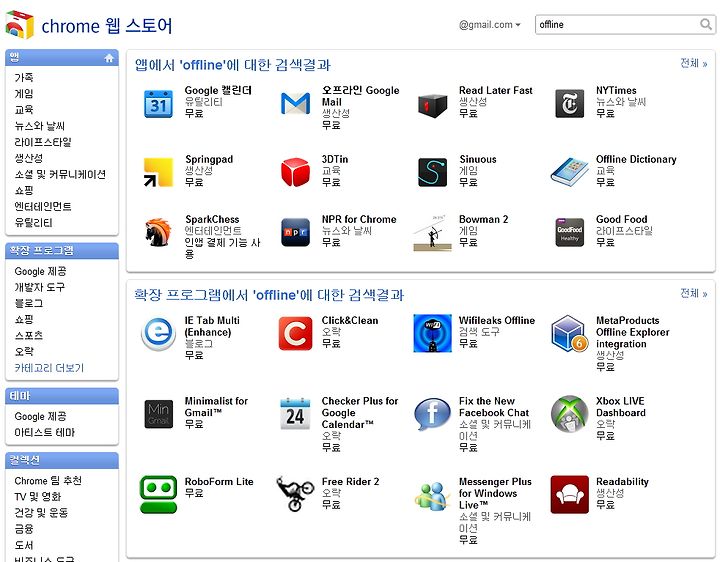
Task: Open the Free Rider 2 bike icon
Action: click(295, 494)
